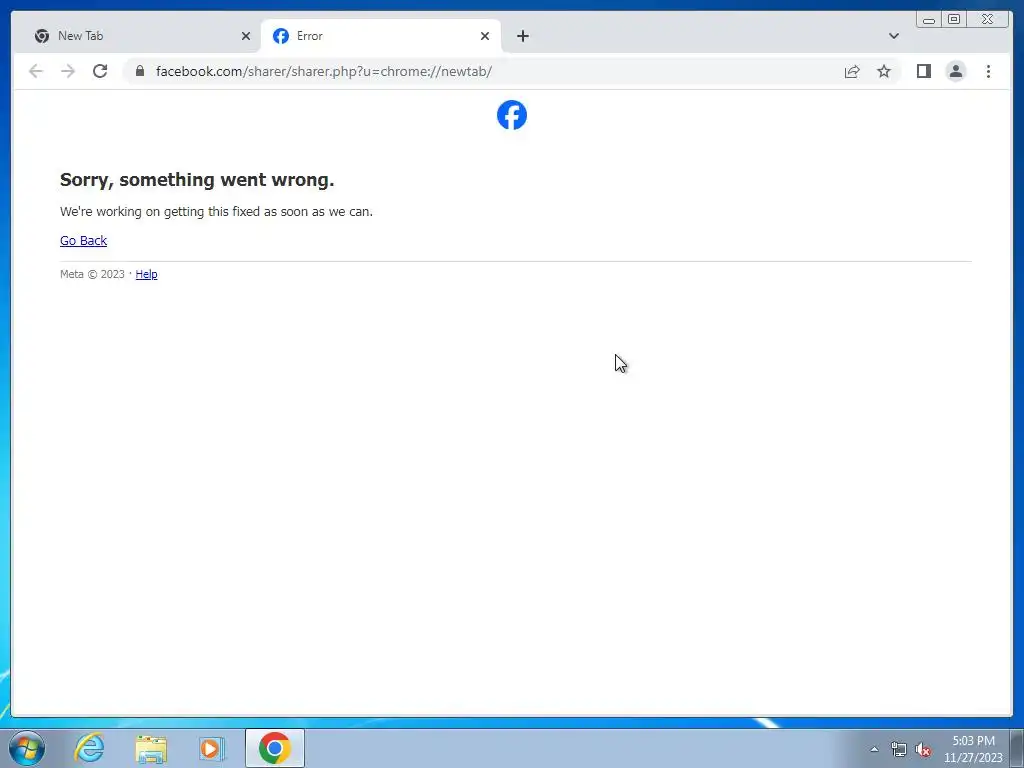This screenshot has height=768, width=1024.
Task: Share this page icon in address bar
Action: point(852,71)
